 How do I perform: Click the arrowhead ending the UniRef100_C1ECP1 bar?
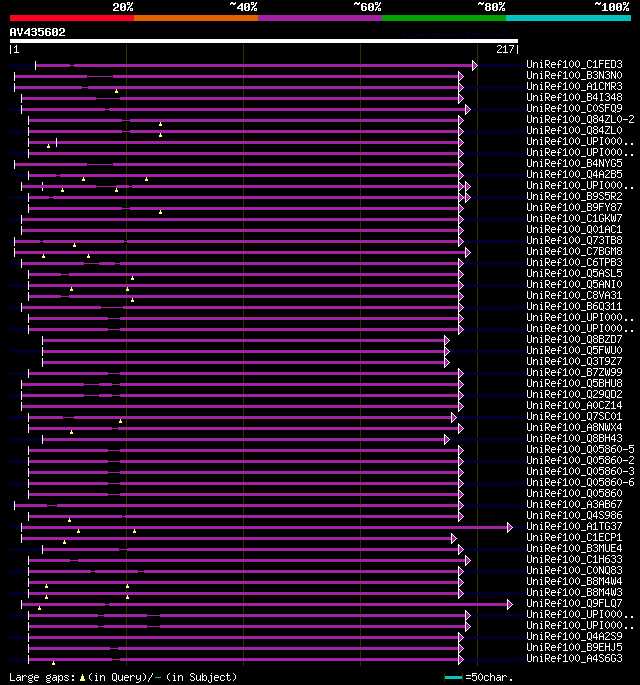(454, 538)
